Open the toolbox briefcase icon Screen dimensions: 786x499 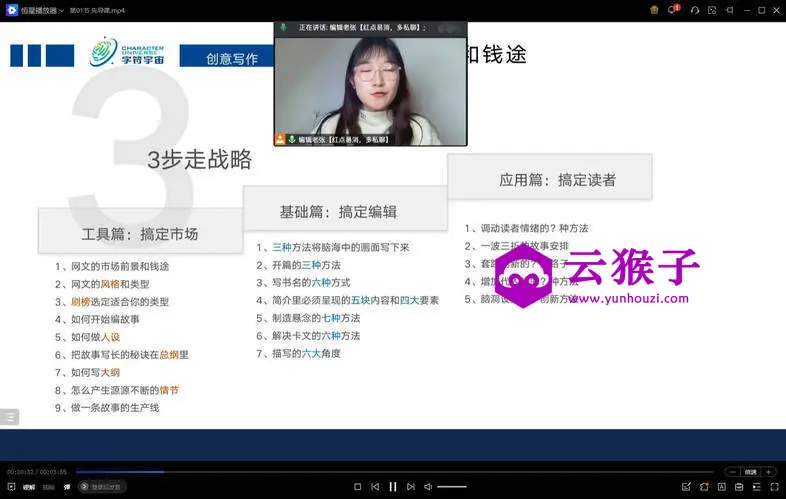(739, 486)
